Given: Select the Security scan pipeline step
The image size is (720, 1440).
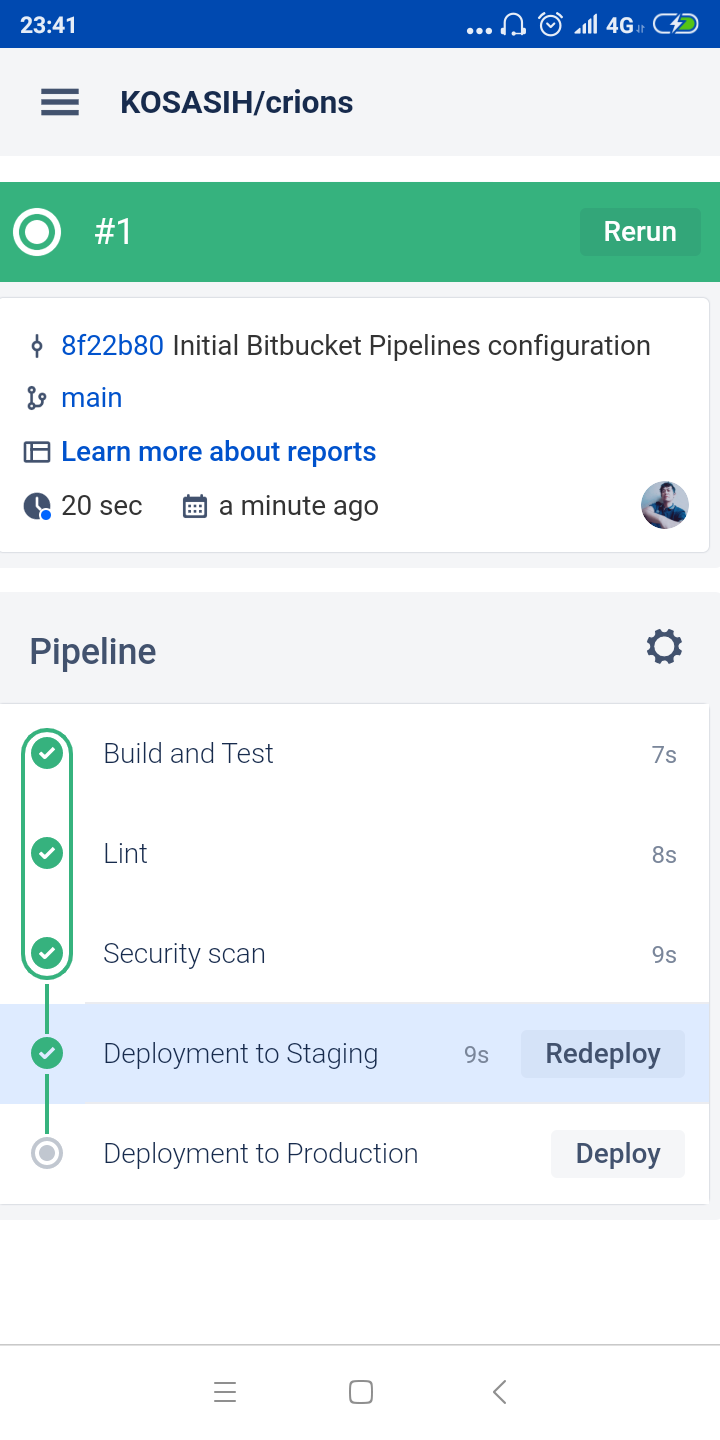Looking at the screenshot, I should pos(184,954).
